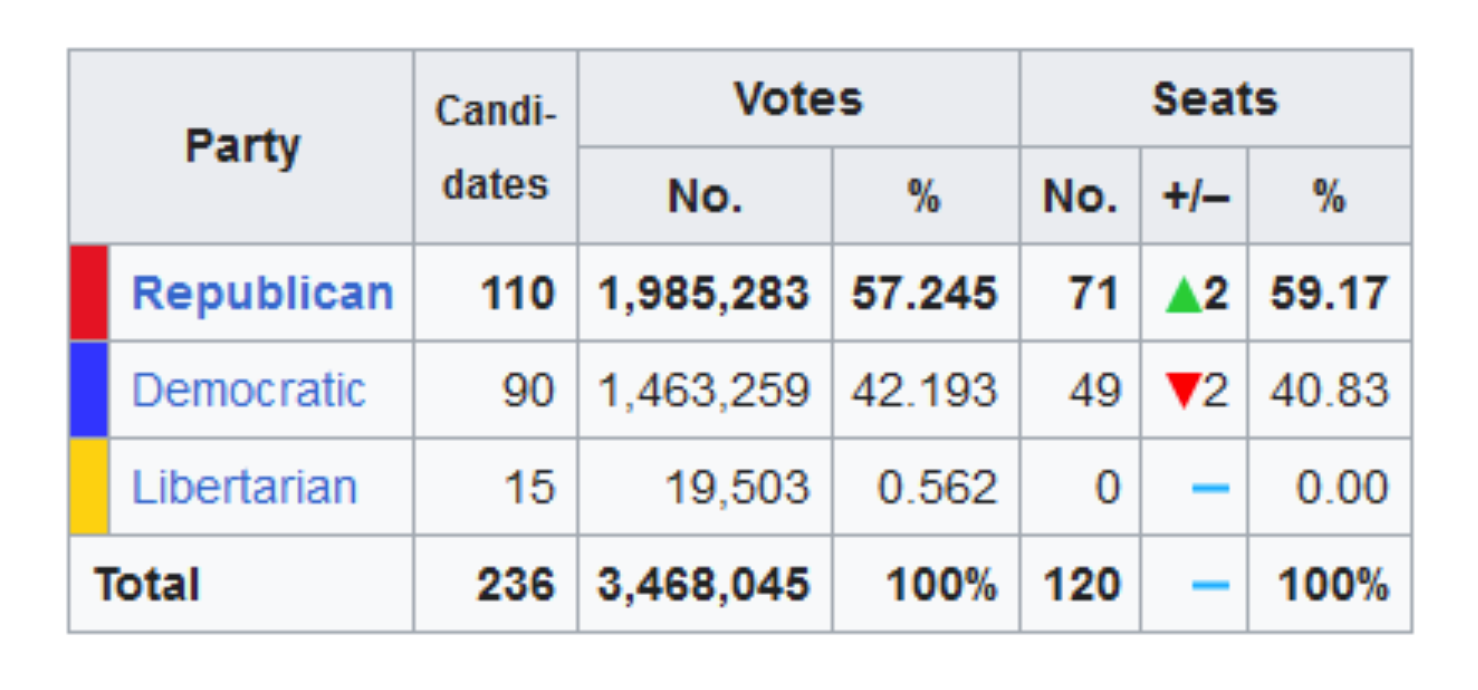
Task: Click the blue dash in Total row
Action: click(x=1210, y=585)
